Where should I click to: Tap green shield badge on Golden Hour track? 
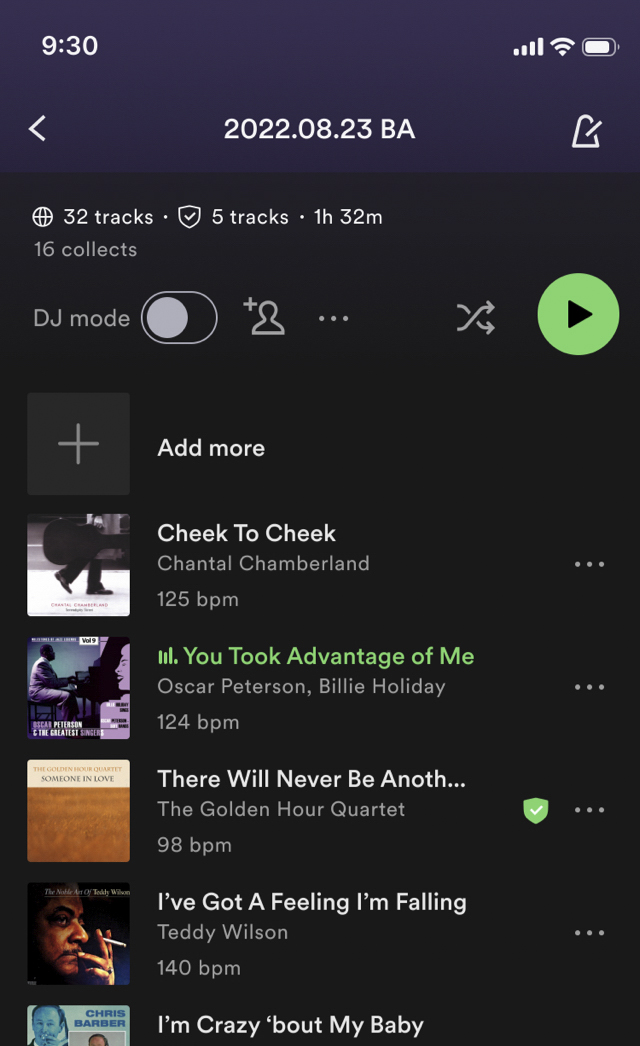(536, 811)
